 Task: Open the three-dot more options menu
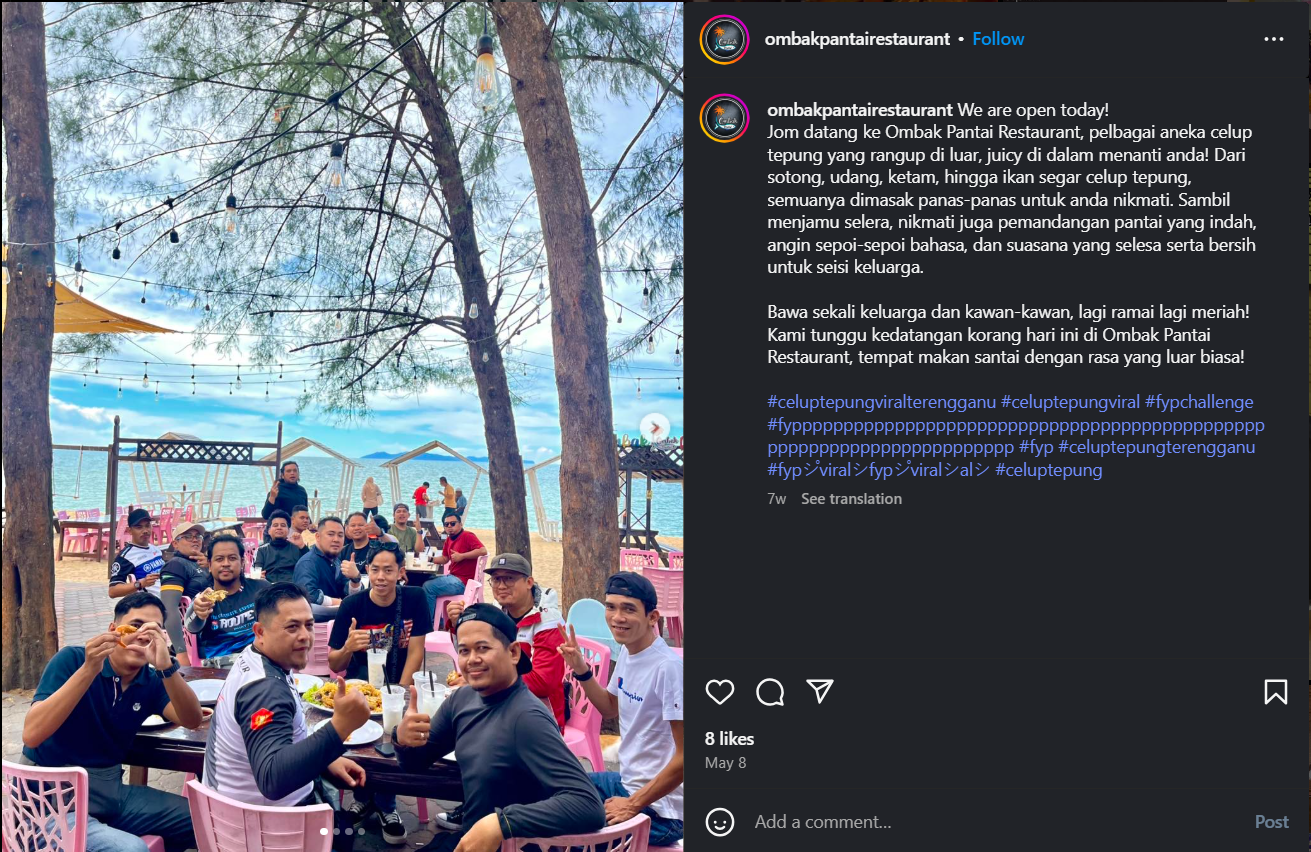click(1274, 39)
